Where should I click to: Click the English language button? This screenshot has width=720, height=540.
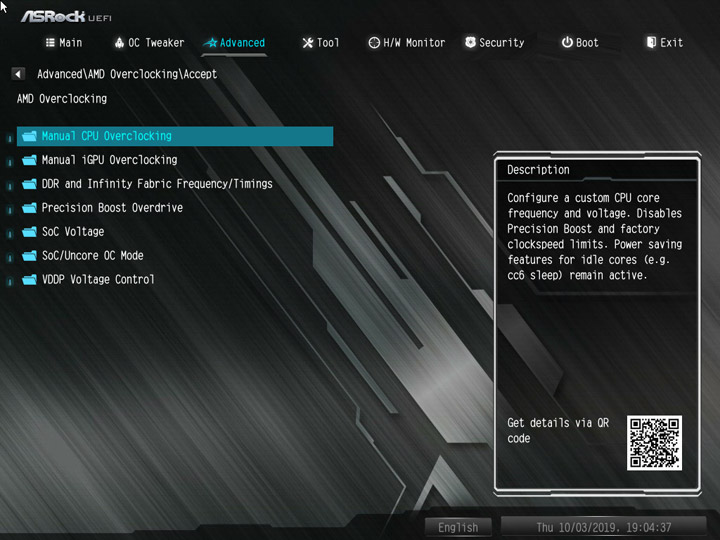(458, 527)
